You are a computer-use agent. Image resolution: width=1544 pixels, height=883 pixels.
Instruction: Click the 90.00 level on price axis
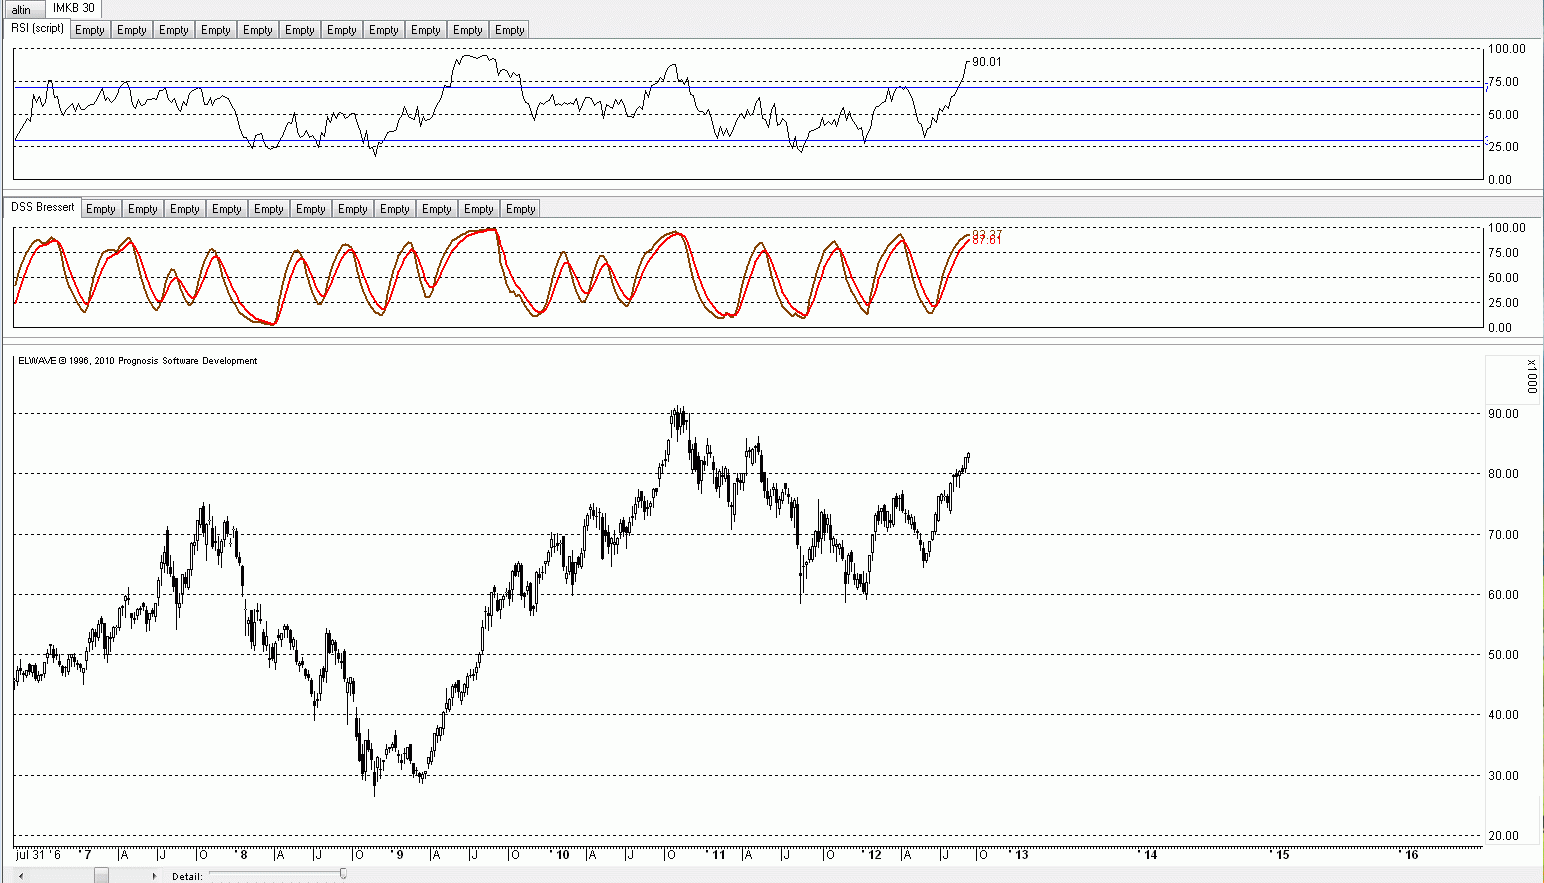pyautogui.click(x=1503, y=414)
